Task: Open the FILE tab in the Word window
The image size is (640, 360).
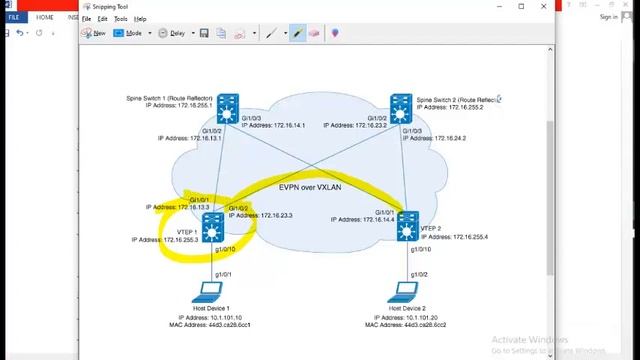Action: click(14, 18)
